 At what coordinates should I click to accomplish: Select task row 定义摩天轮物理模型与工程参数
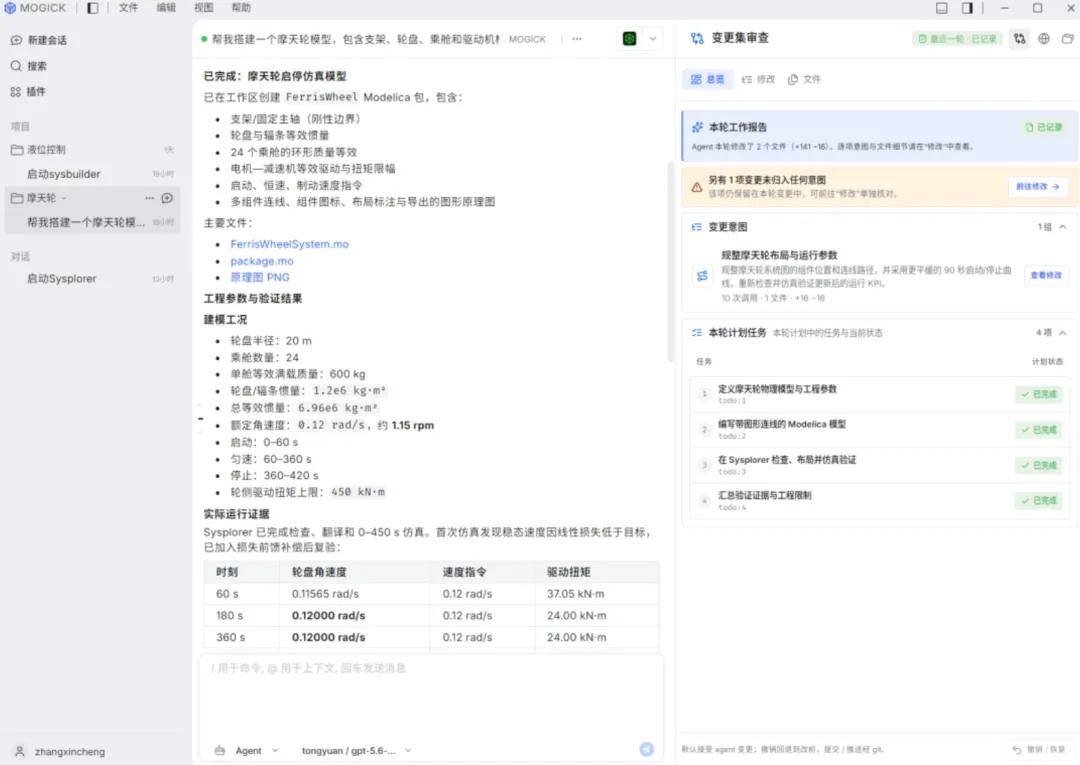[x=880, y=394]
